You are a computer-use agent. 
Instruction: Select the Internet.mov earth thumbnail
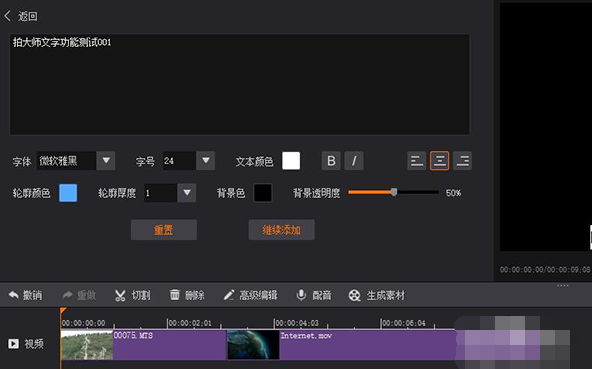[x=253, y=345]
